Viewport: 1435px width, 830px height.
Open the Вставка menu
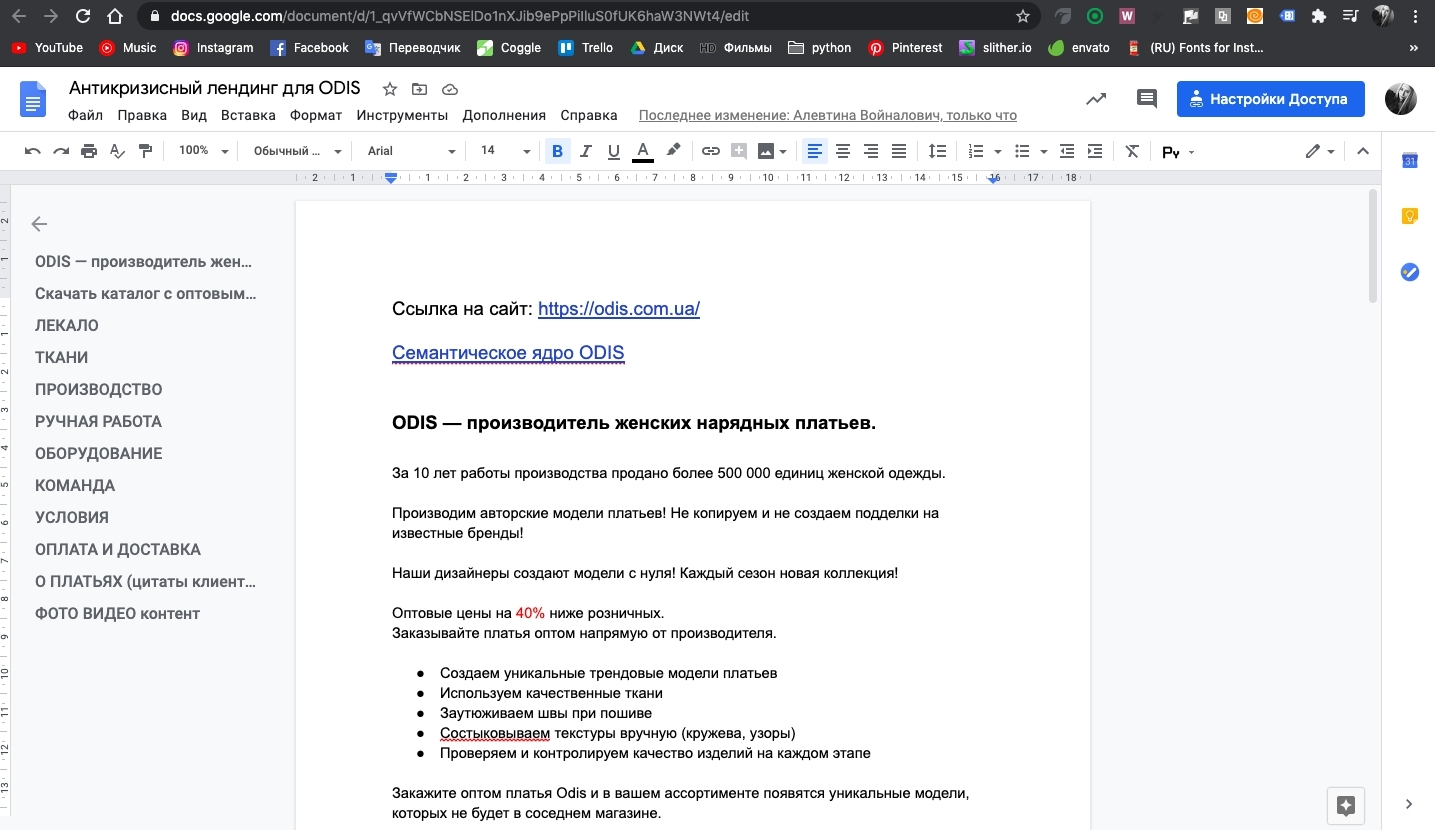(x=248, y=115)
